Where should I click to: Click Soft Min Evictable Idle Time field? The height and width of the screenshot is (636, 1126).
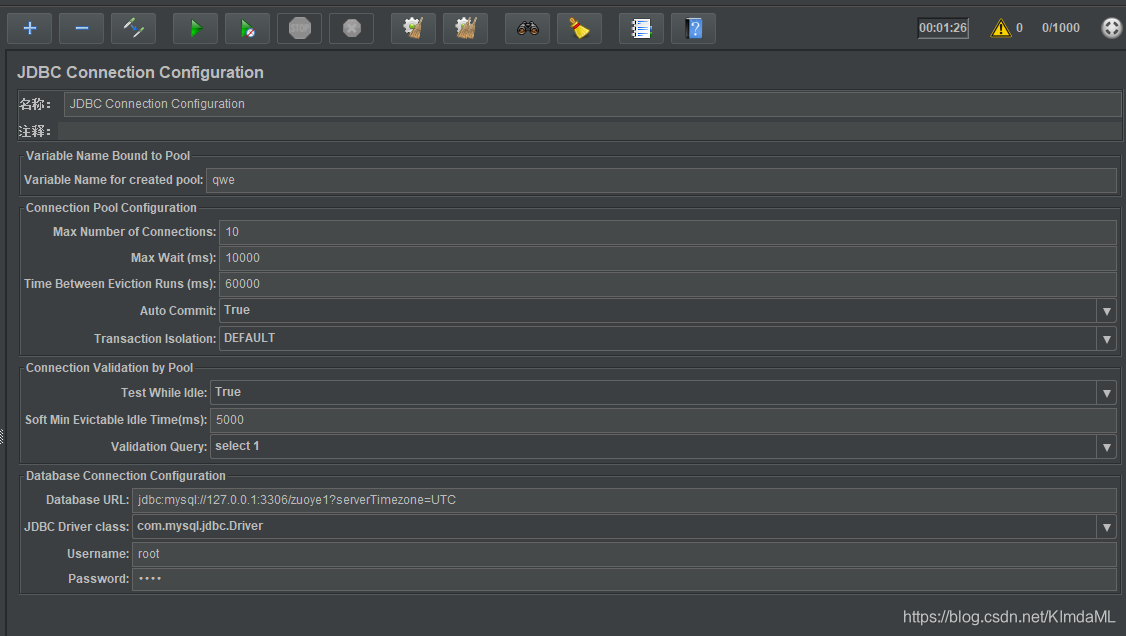(x=663, y=420)
